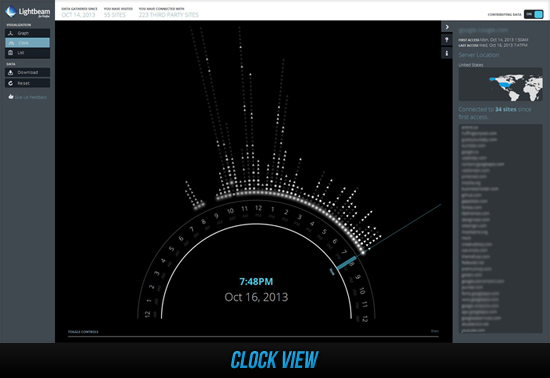The height and width of the screenshot is (378, 550).
Task: Reset all collected data
Action: pyautogui.click(x=27, y=83)
